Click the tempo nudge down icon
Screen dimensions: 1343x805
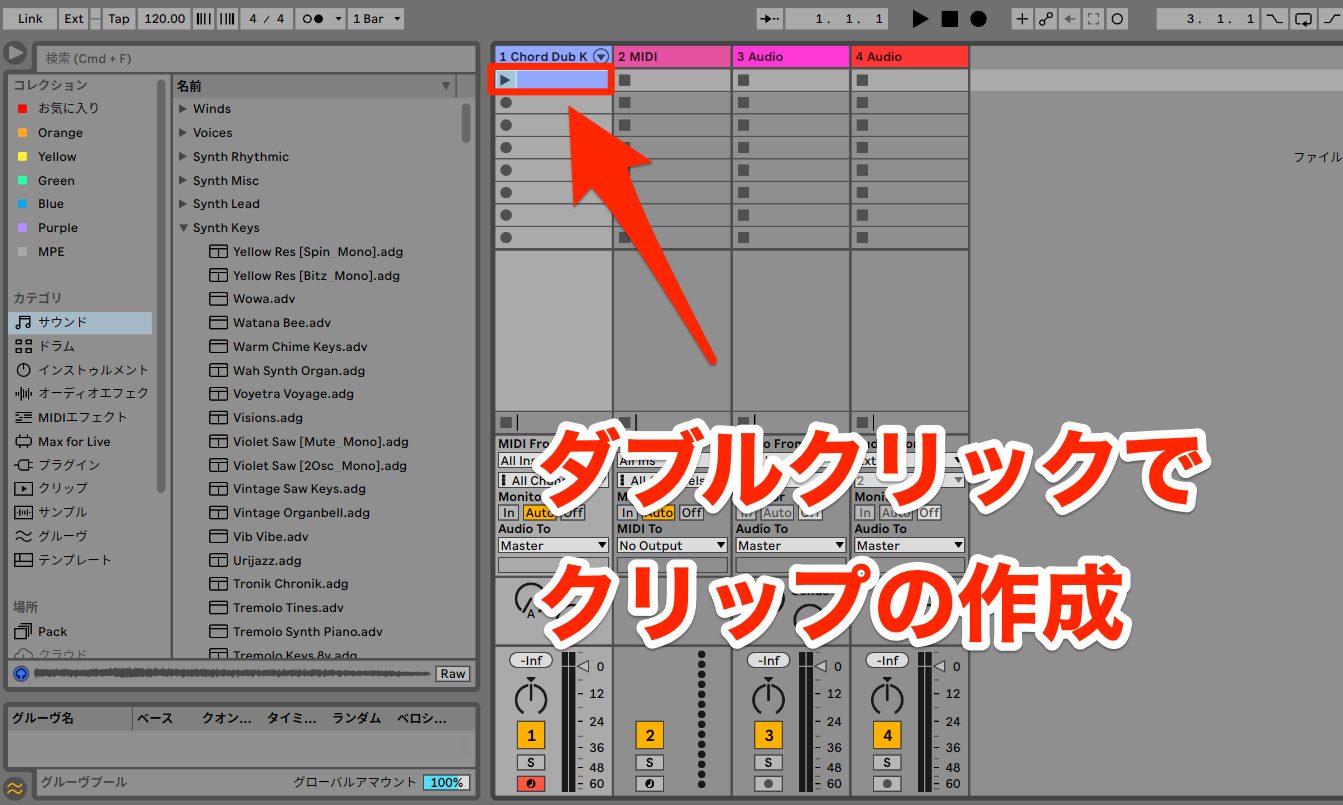pos(203,19)
